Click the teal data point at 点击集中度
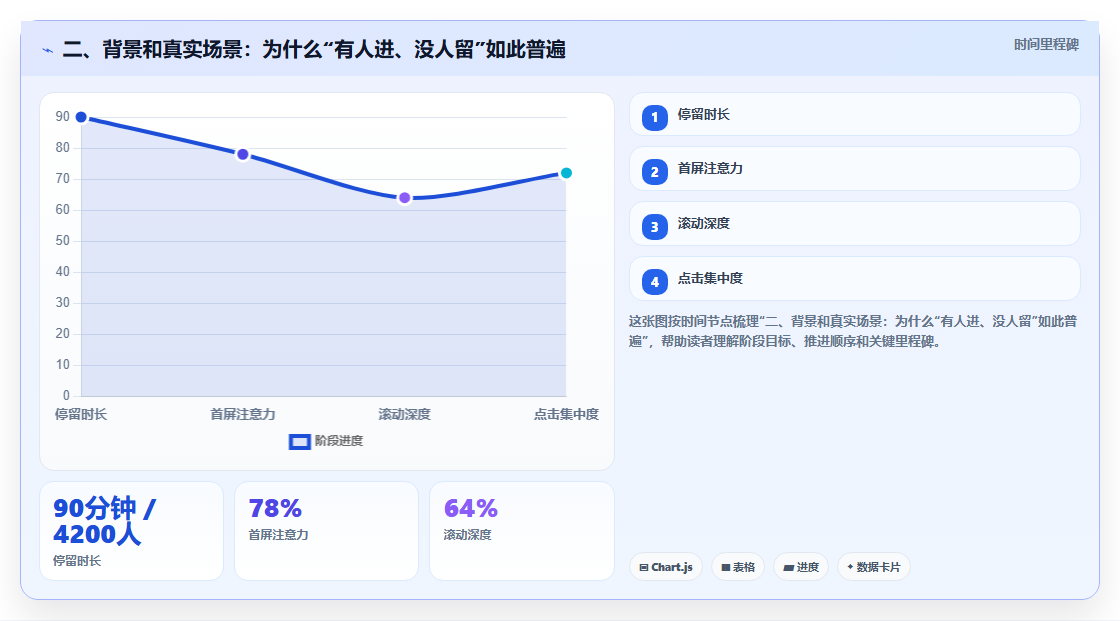1120x621 pixels. [566, 173]
